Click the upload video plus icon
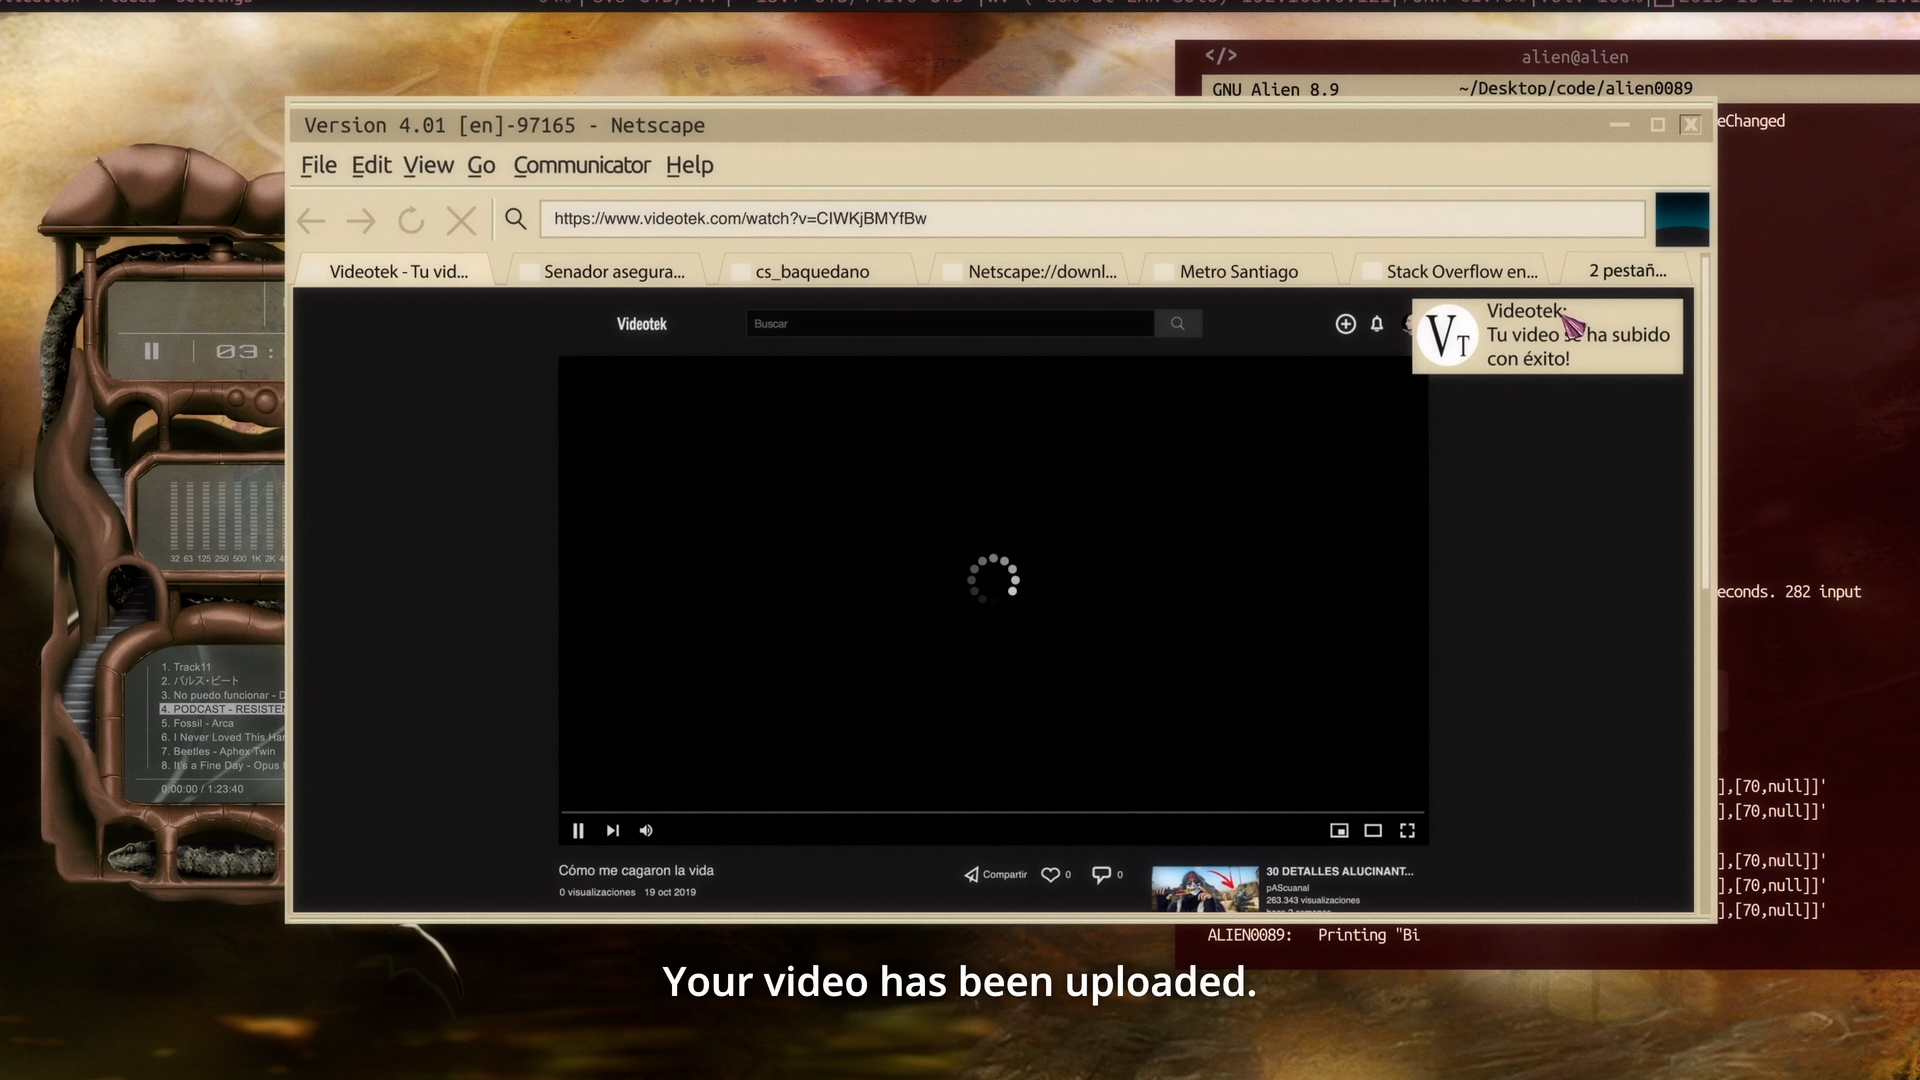This screenshot has height=1080, width=1920. [1345, 324]
